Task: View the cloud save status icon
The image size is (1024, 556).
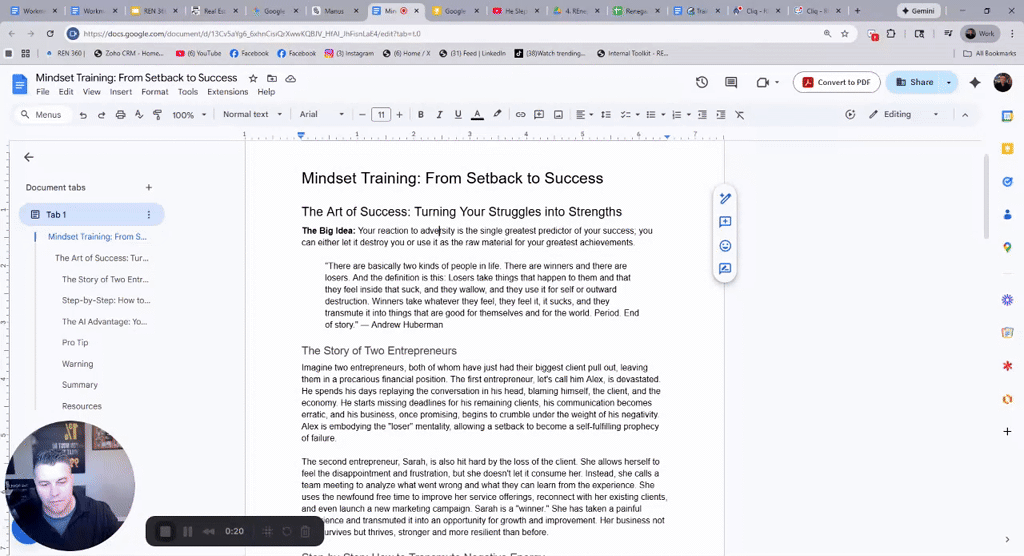Action: (291, 78)
